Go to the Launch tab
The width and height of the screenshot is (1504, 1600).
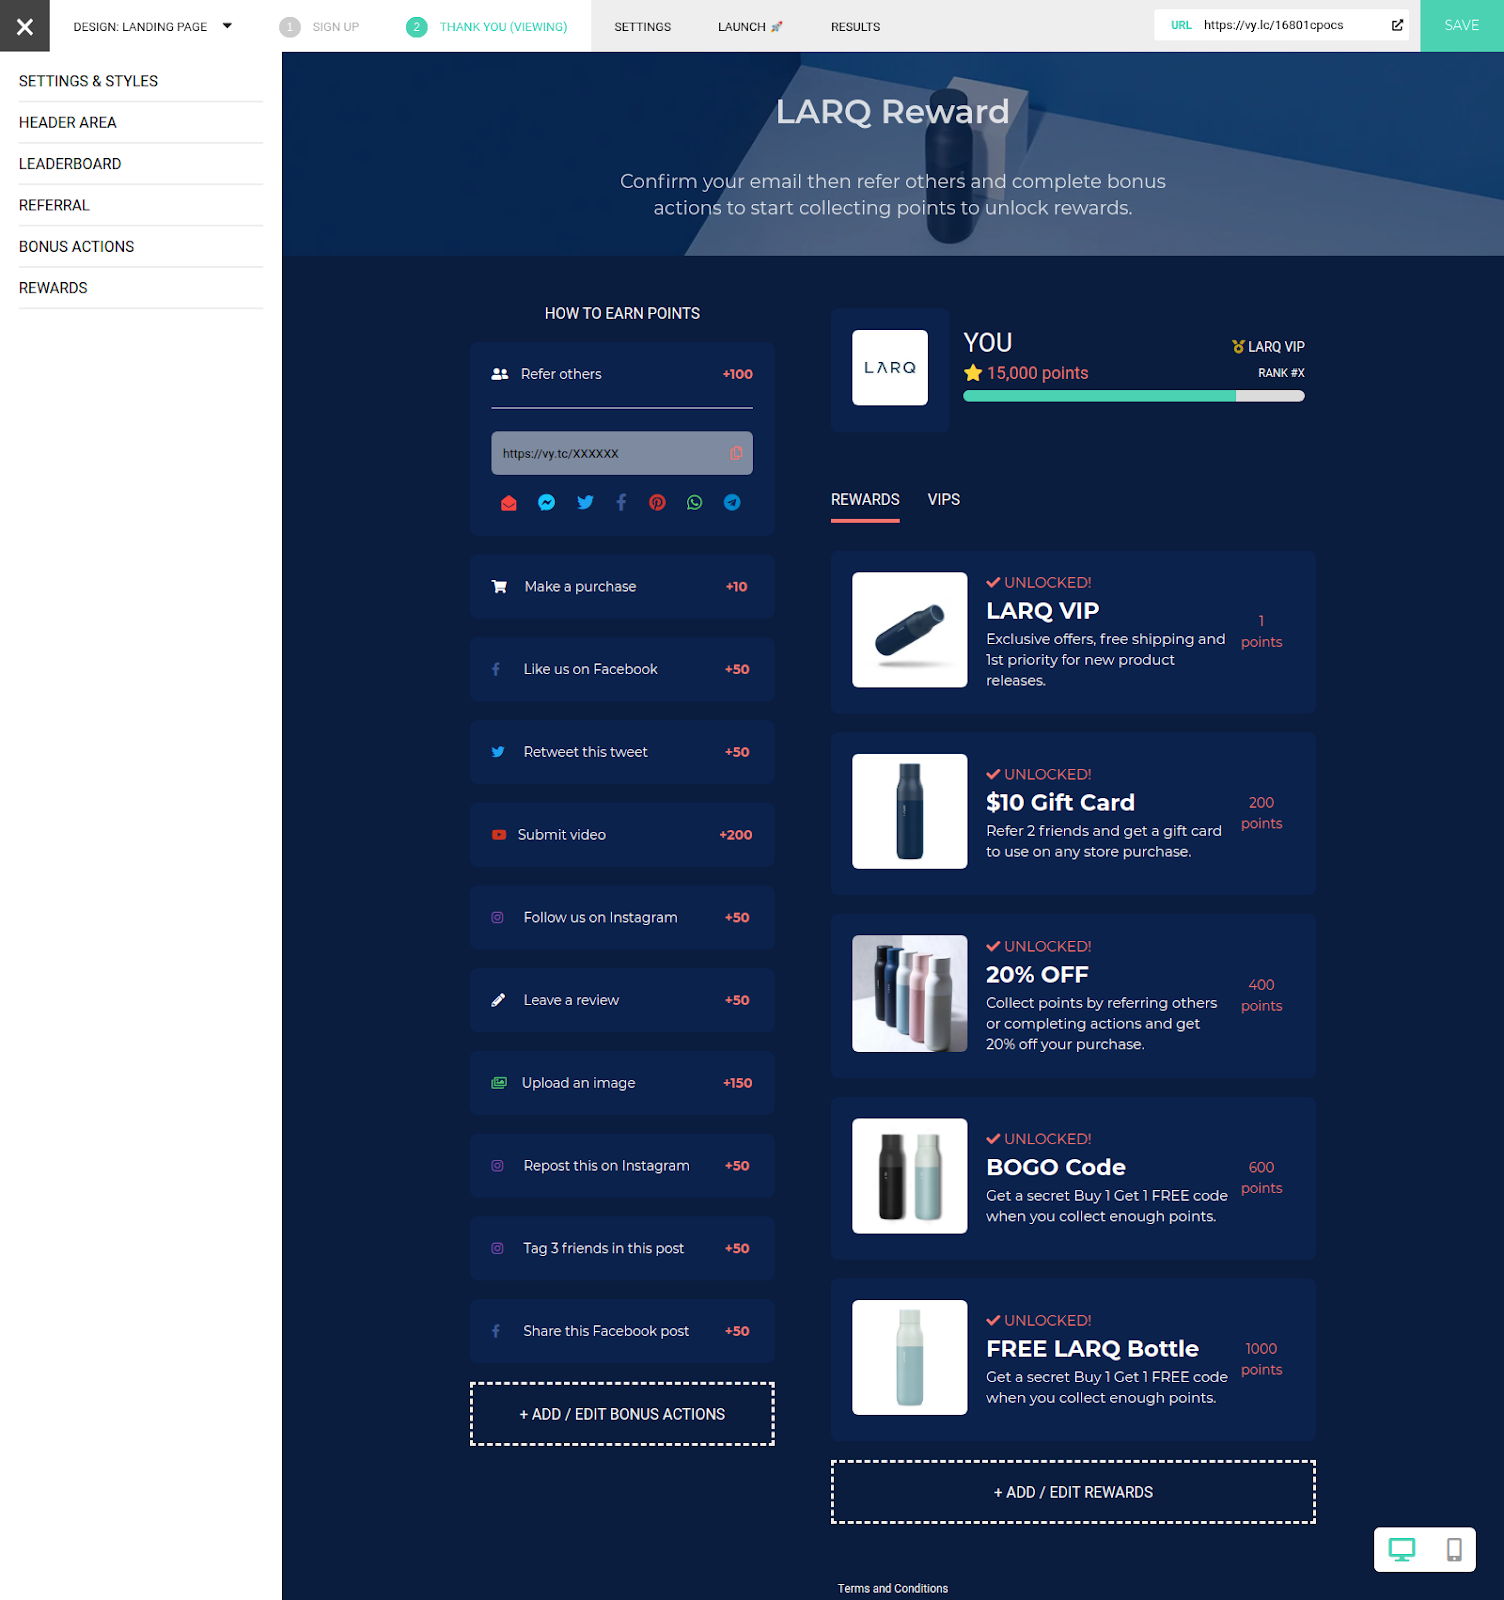(x=750, y=27)
